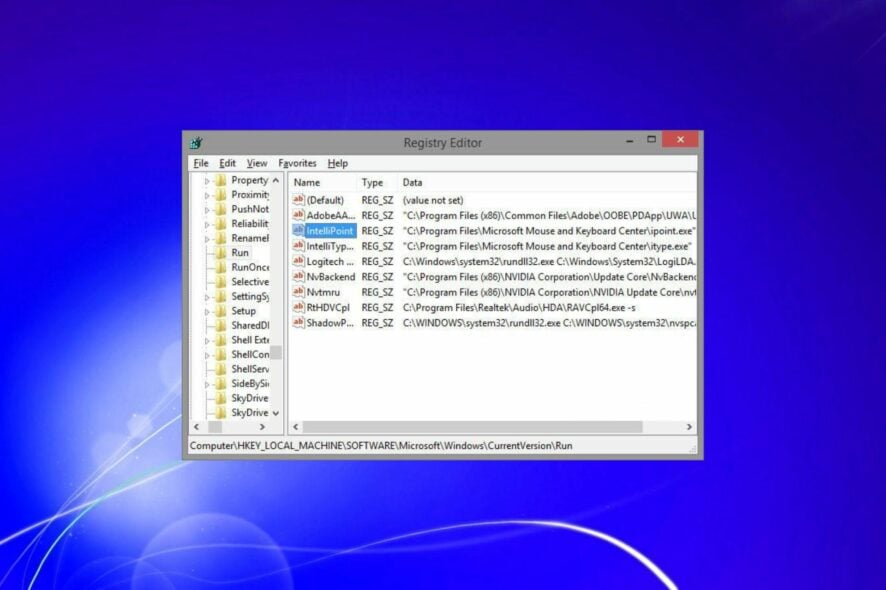Click the ab icon next to RtHDVCpl
Screen dimensions: 886x590
pyautogui.click(x=298, y=307)
